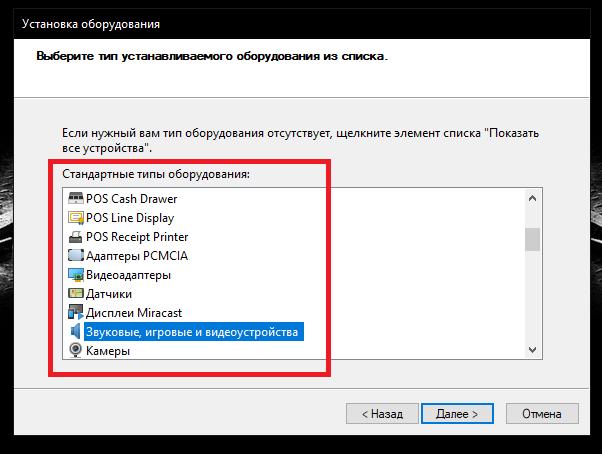602x454 pixels.
Task: Select Дисплеи Miracast list item
Action: click(x=134, y=313)
